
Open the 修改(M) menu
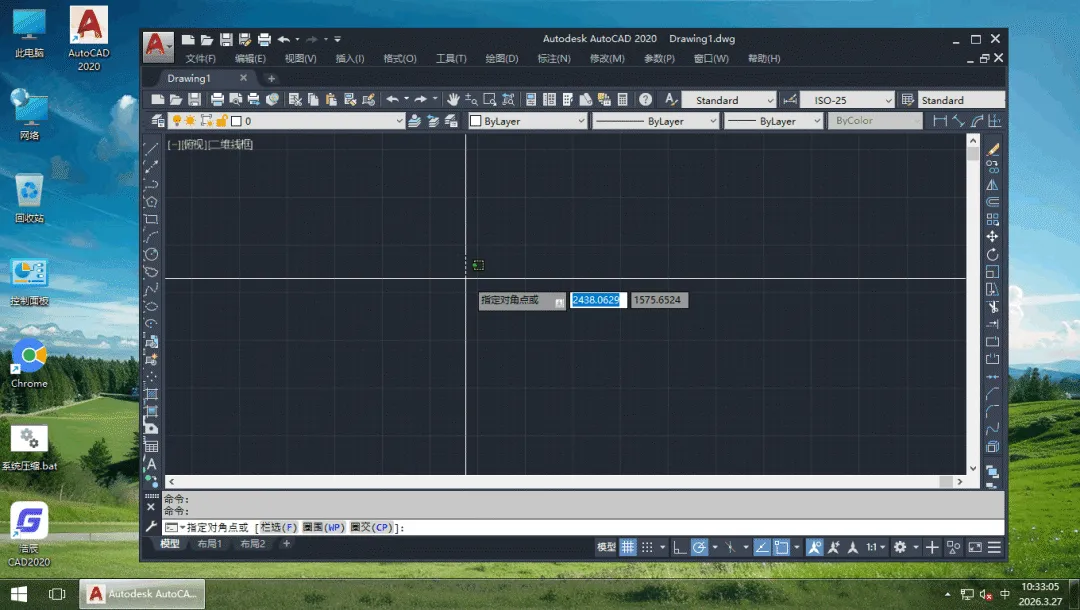(607, 59)
